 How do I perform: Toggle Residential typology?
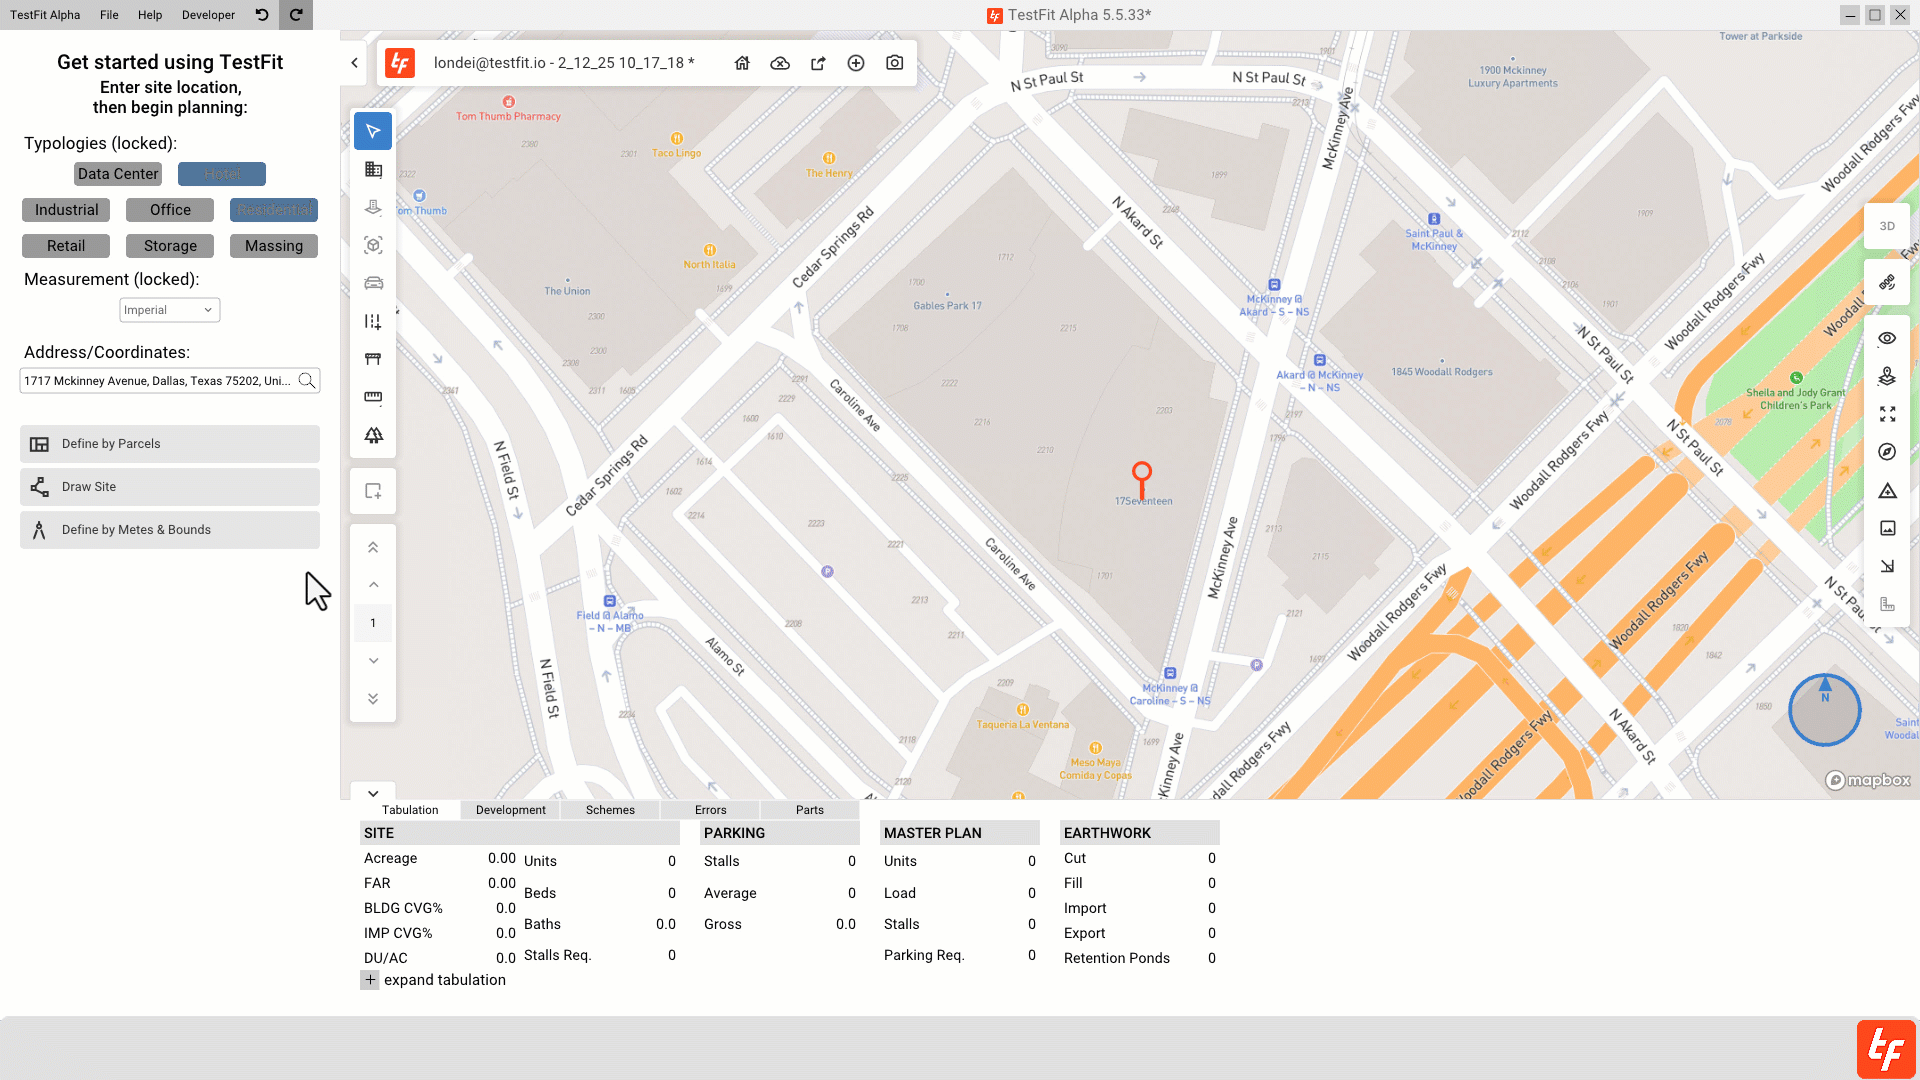[x=274, y=210]
